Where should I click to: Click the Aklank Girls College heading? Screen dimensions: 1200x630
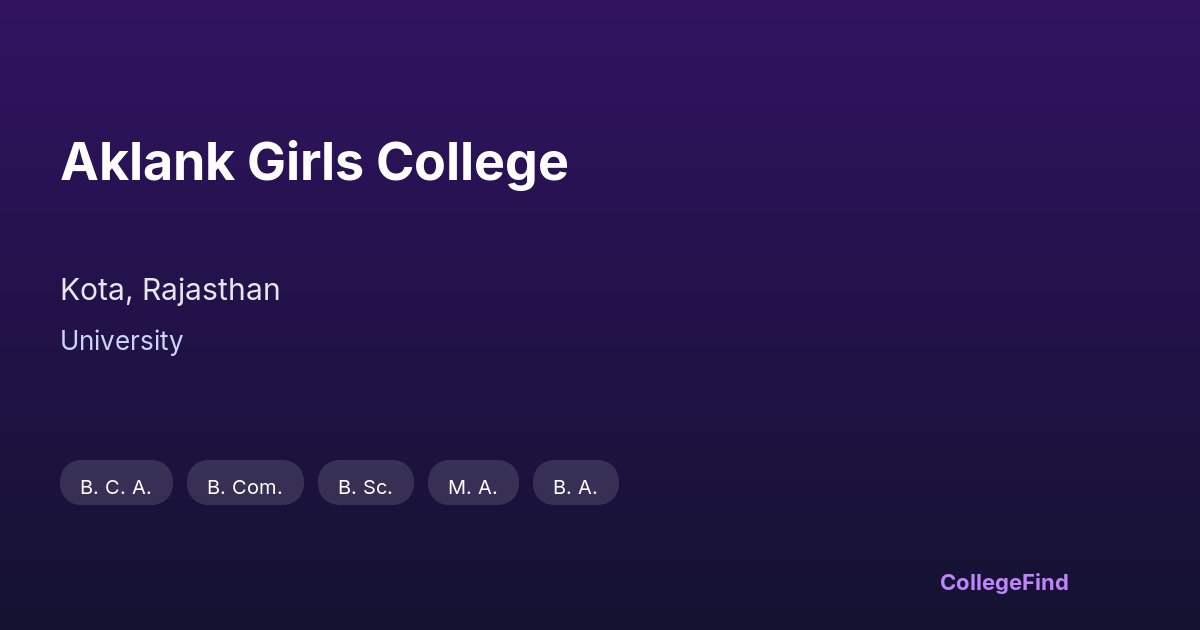(314, 162)
